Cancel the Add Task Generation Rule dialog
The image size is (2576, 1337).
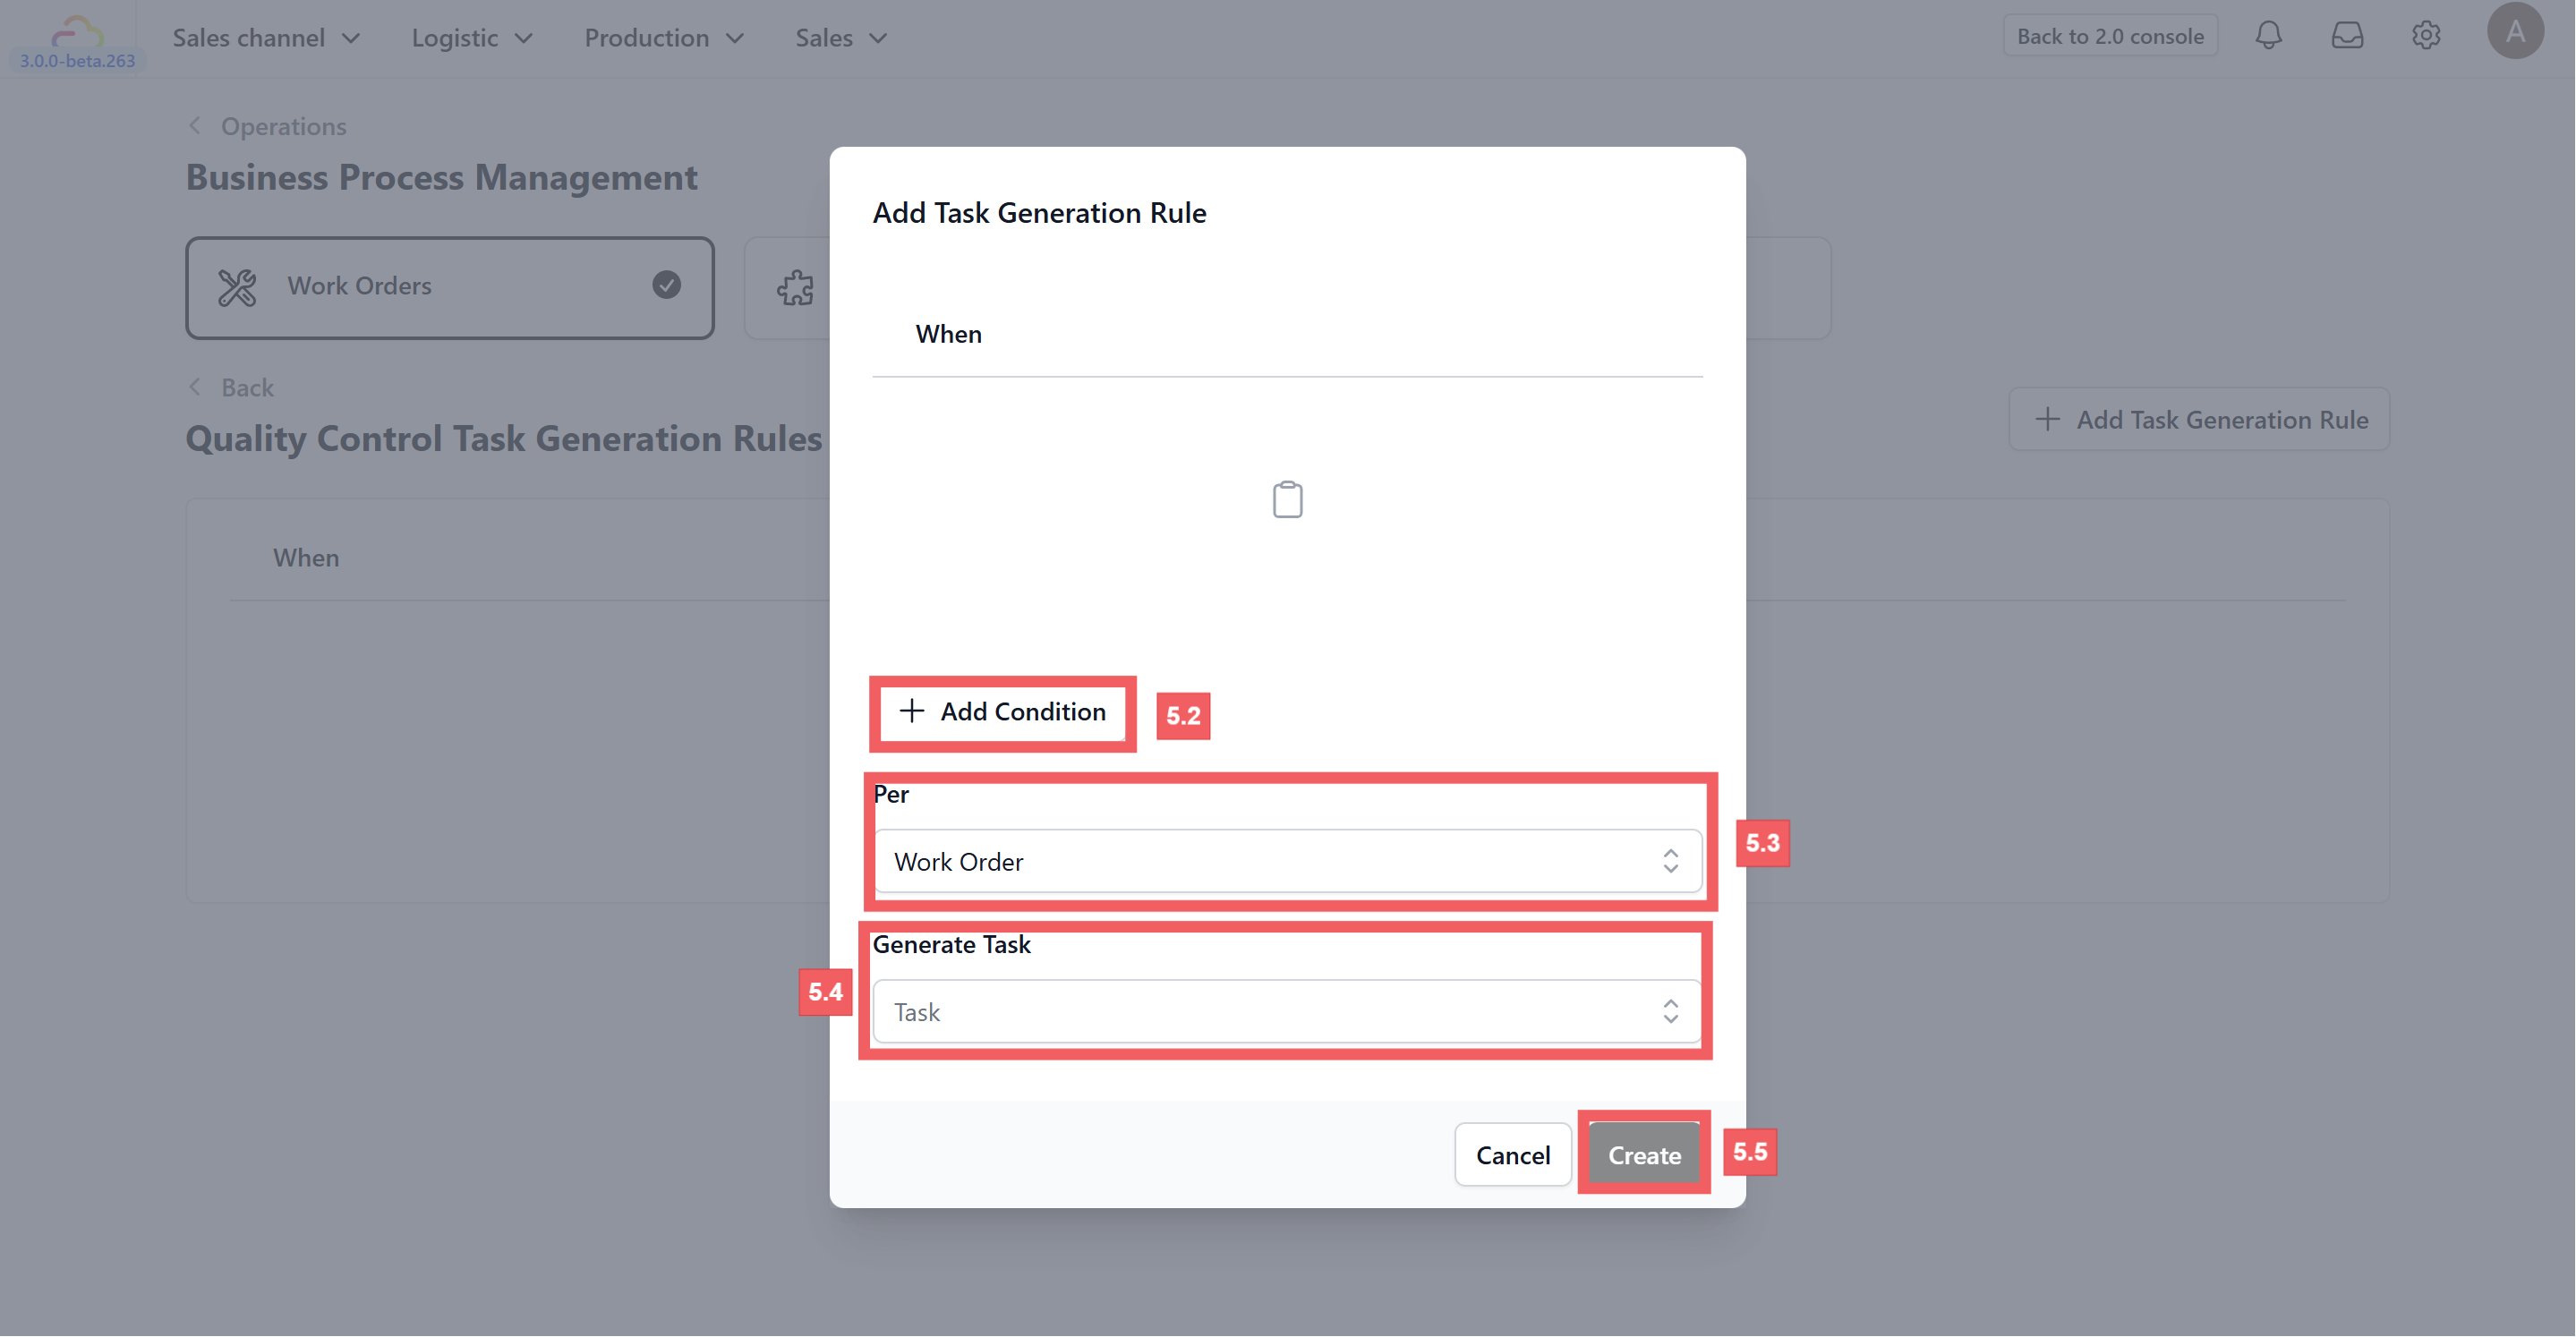point(1513,1154)
